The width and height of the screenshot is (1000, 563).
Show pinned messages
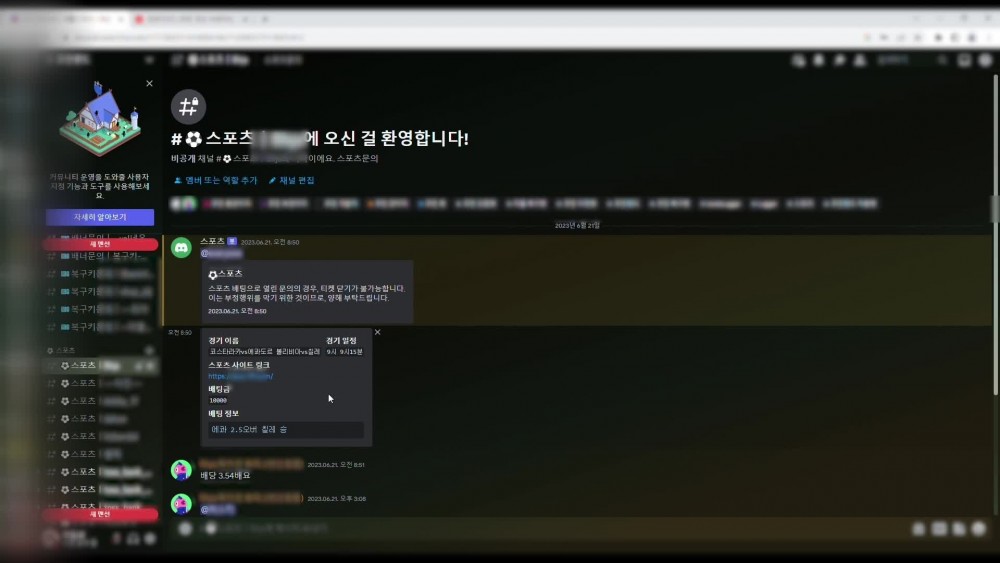click(x=840, y=60)
